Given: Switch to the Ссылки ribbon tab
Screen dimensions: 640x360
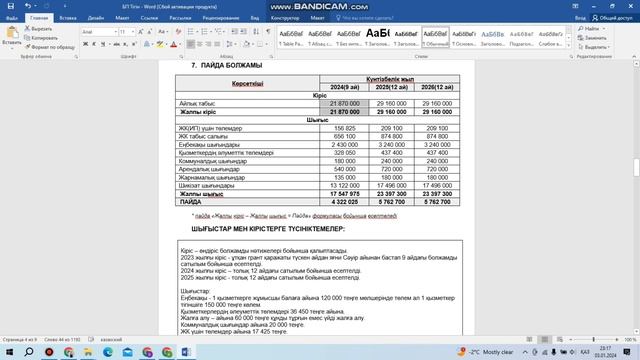Looking at the screenshot, I should 149,18.
